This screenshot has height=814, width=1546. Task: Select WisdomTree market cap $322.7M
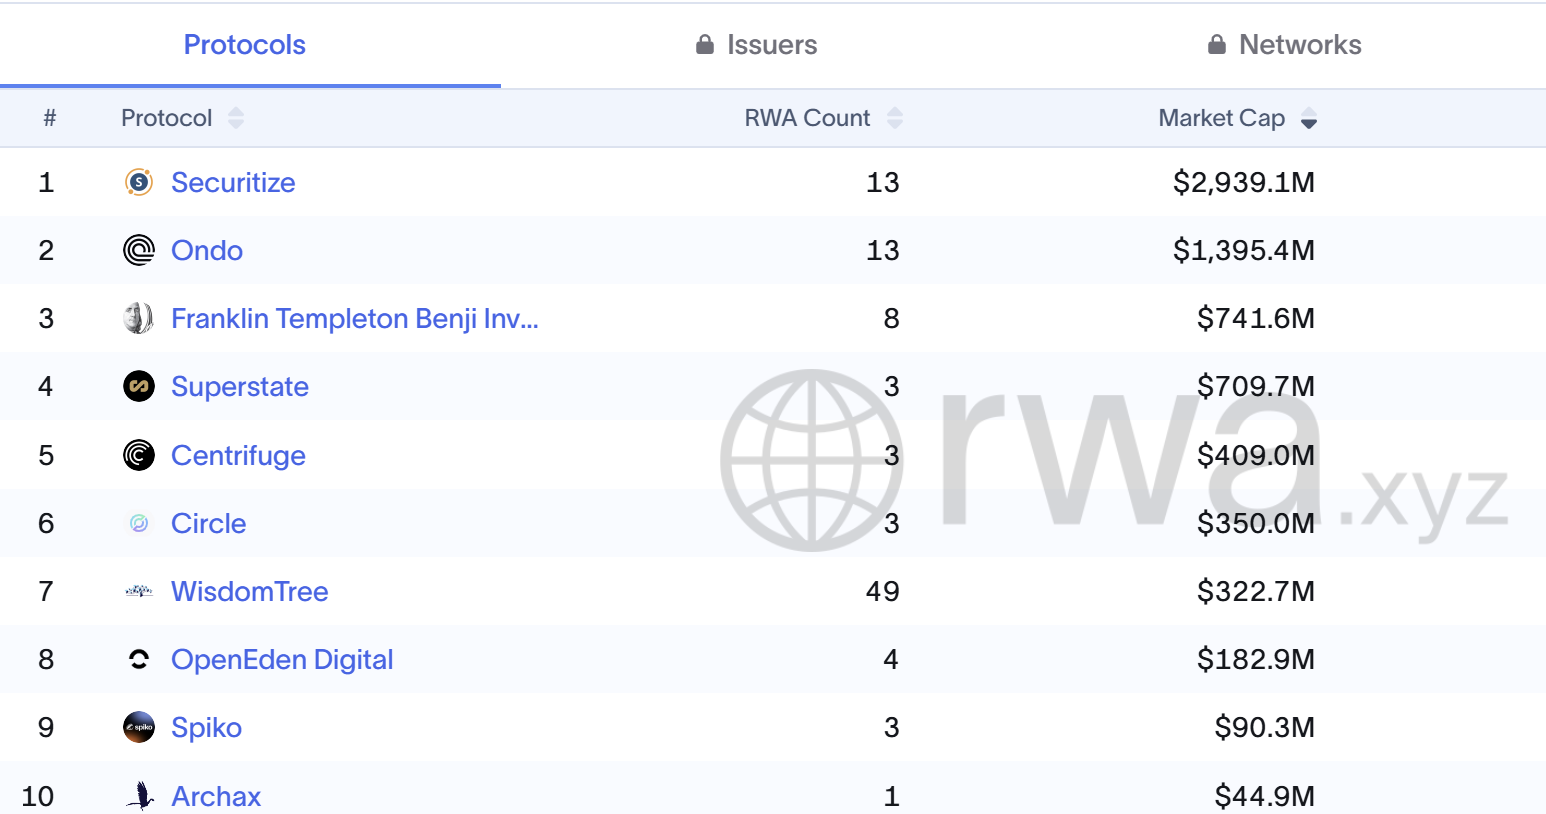tap(1256, 591)
